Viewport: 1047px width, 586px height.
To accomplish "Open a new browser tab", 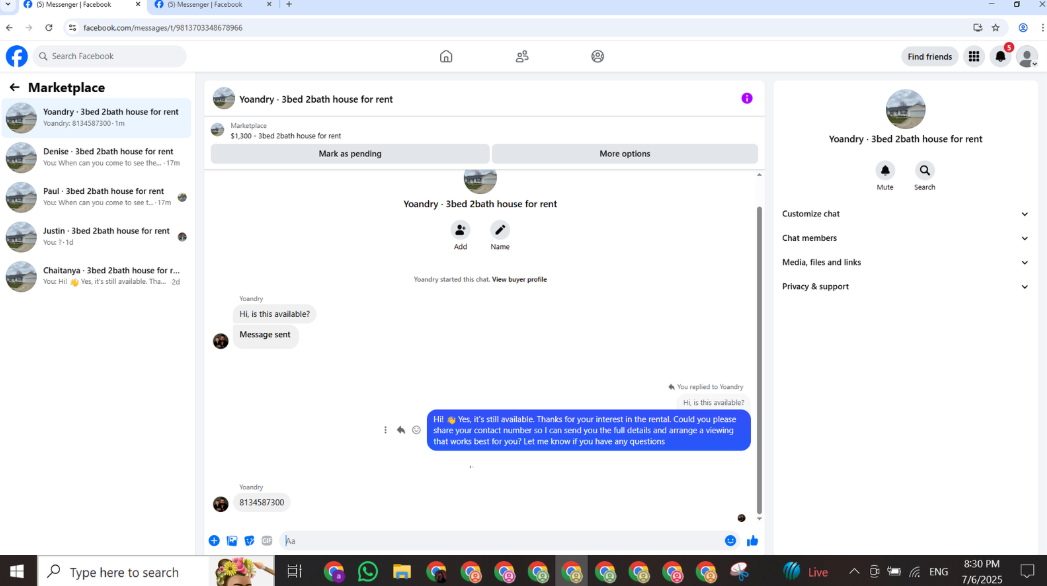I will pos(289,5).
